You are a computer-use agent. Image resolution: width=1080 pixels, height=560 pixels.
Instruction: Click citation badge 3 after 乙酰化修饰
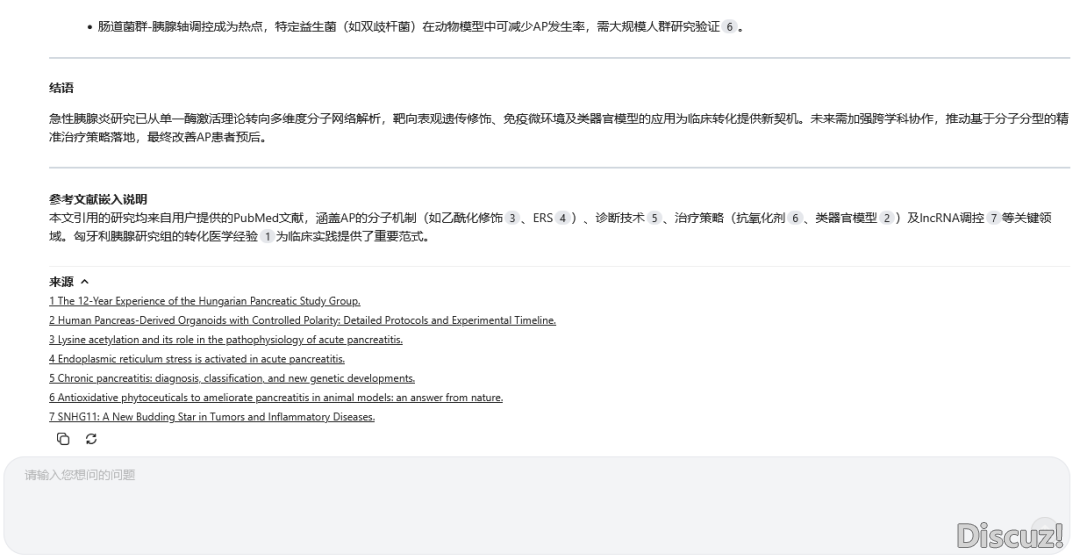pos(512,218)
